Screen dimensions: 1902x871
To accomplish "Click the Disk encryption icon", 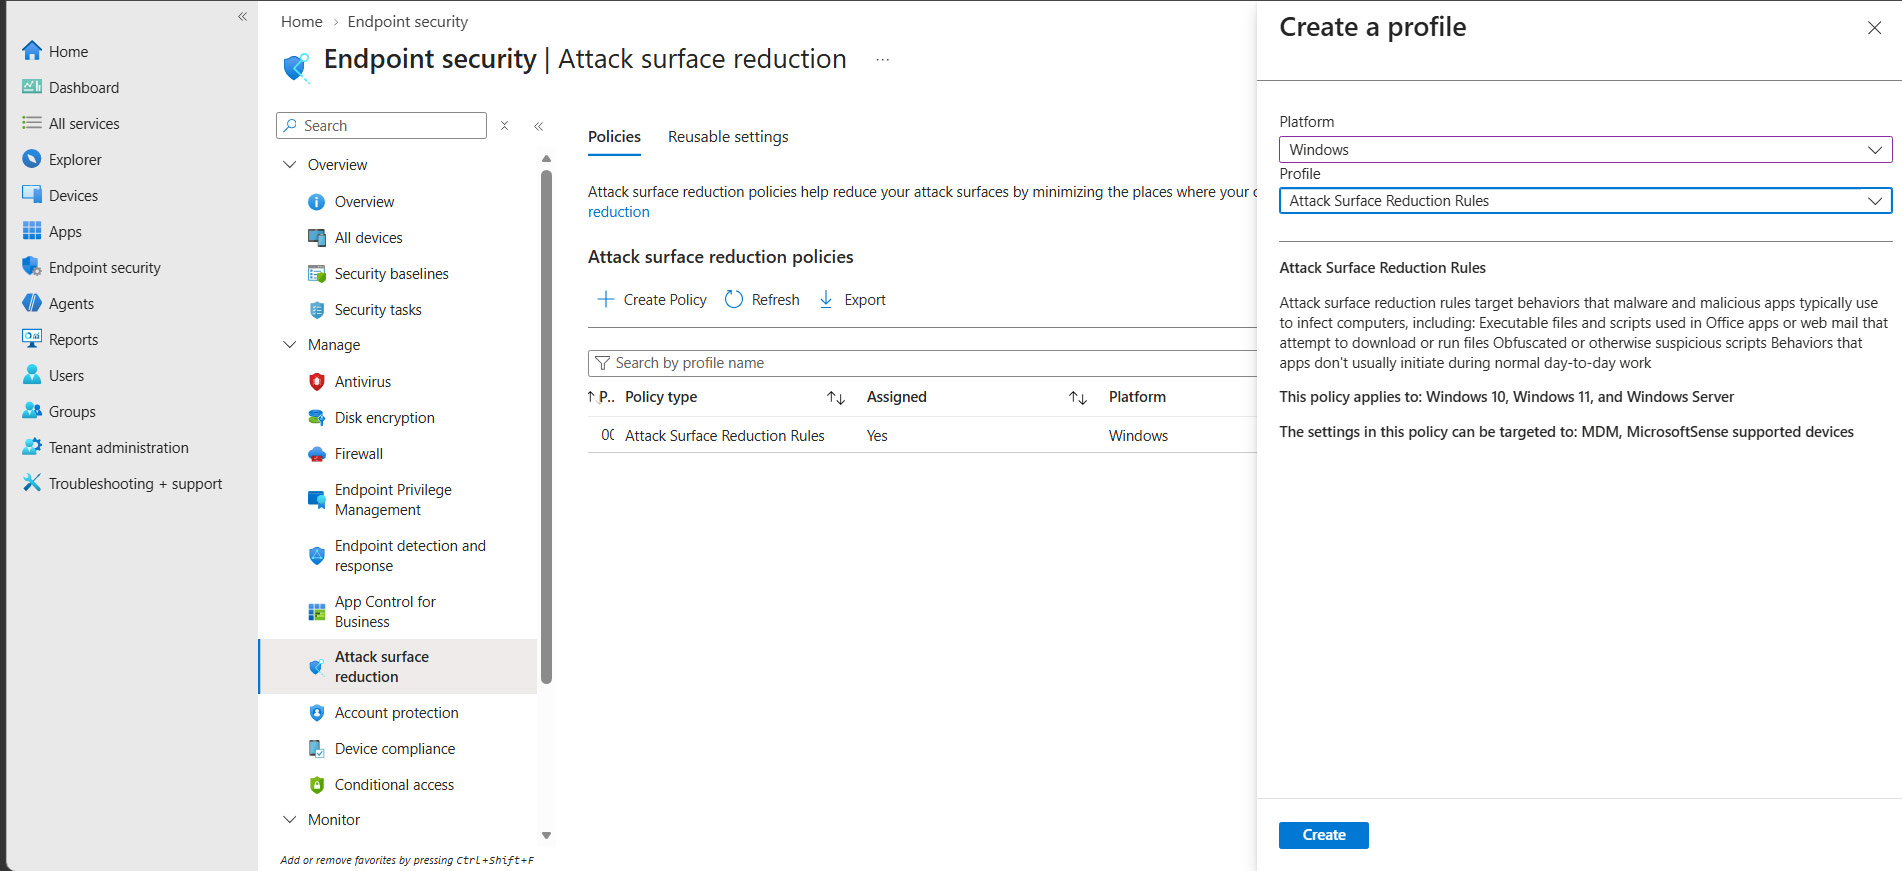I will pos(317,418).
